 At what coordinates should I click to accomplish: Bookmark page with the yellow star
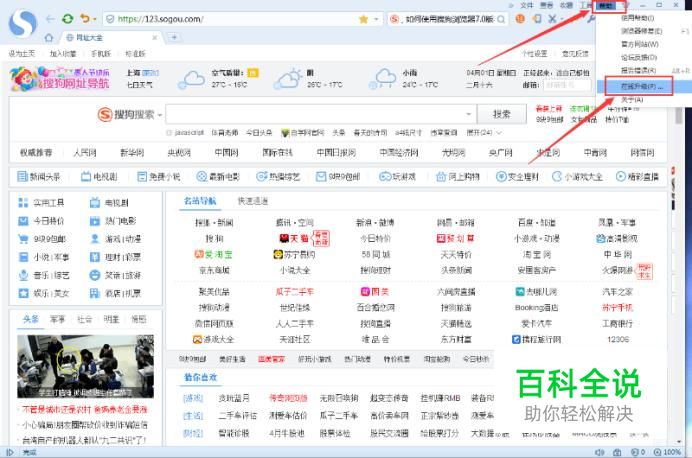pyautogui.click(x=364, y=19)
